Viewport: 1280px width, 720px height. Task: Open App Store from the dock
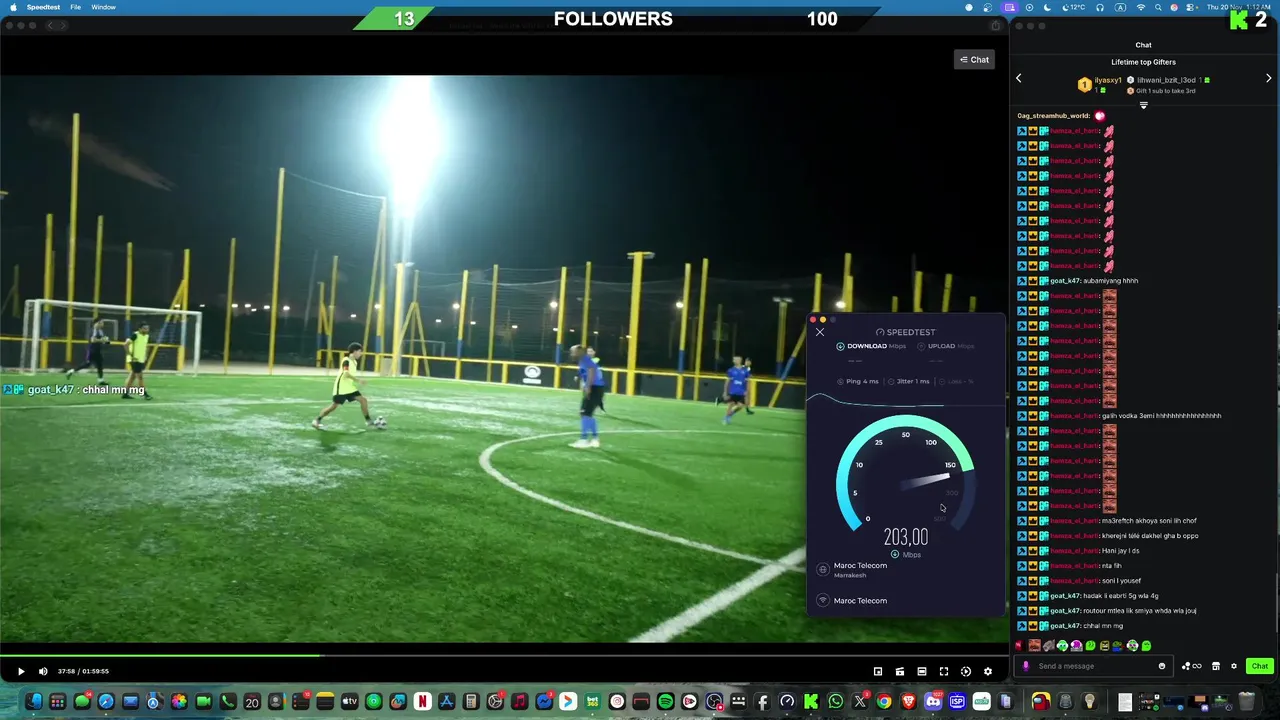click(x=447, y=702)
